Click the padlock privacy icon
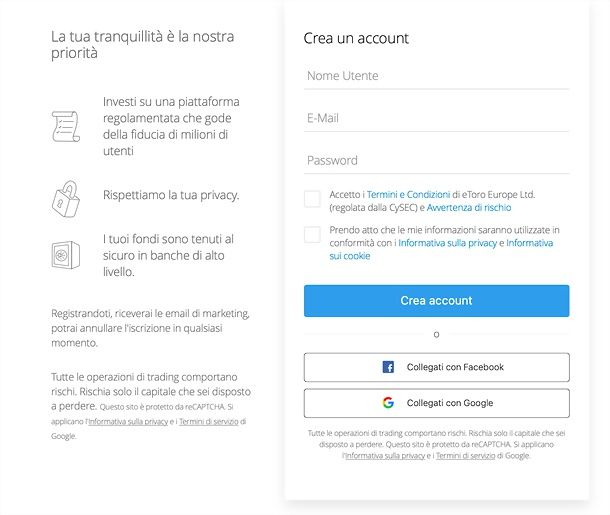The width and height of the screenshot is (610, 515). tap(66, 199)
